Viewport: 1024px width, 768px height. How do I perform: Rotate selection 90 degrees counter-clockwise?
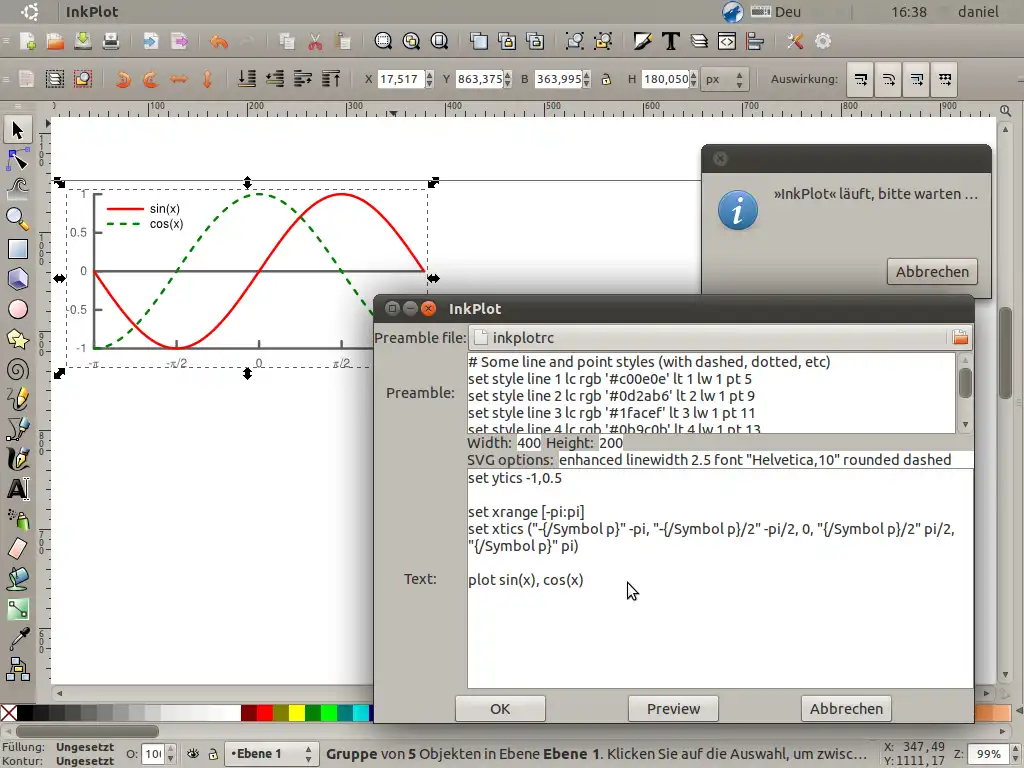click(123, 80)
